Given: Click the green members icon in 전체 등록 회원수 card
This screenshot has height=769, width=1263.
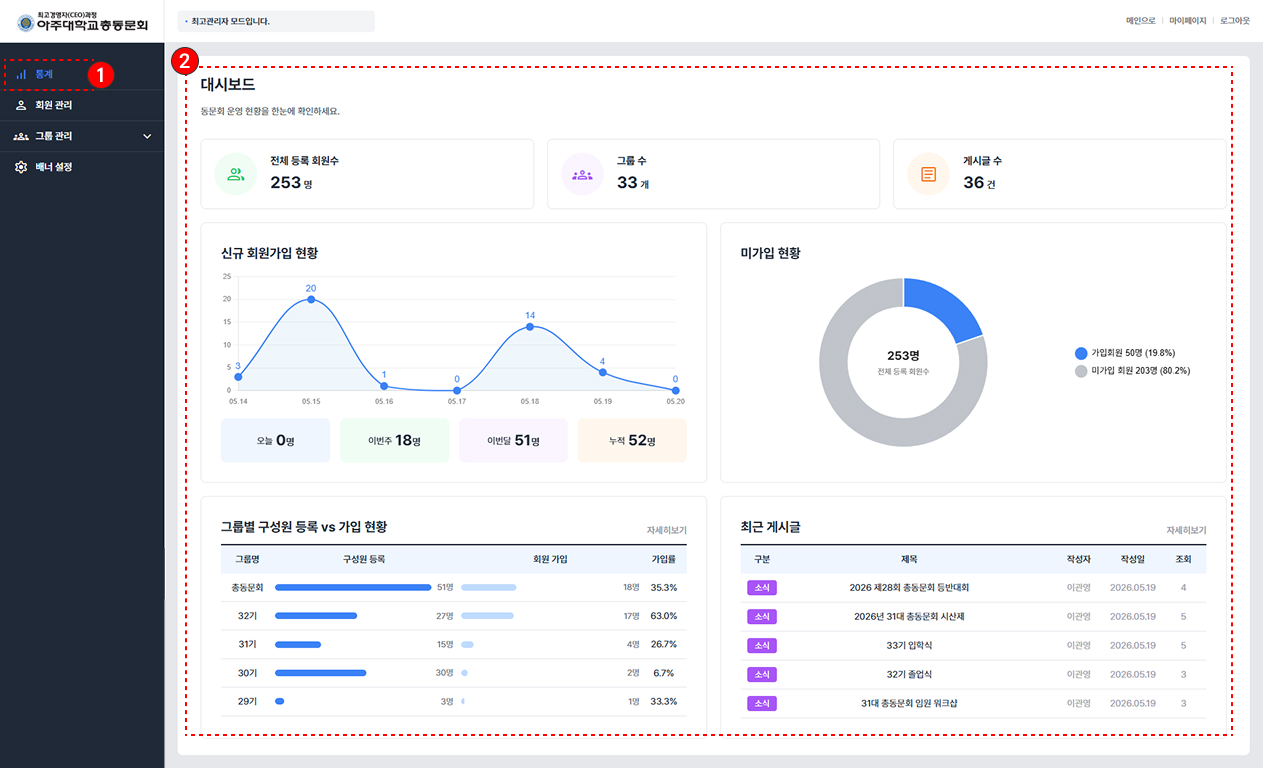Looking at the screenshot, I should (236, 174).
